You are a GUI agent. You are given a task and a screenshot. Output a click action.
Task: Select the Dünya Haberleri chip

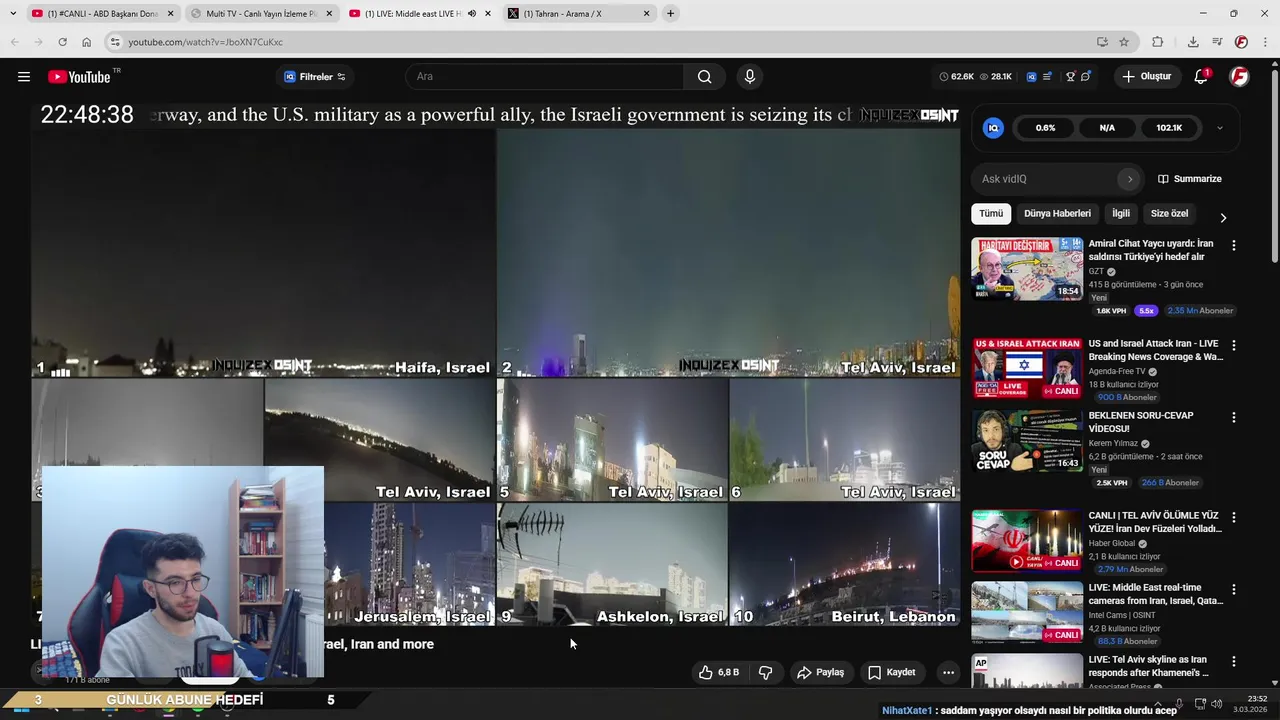pyautogui.click(x=1057, y=214)
